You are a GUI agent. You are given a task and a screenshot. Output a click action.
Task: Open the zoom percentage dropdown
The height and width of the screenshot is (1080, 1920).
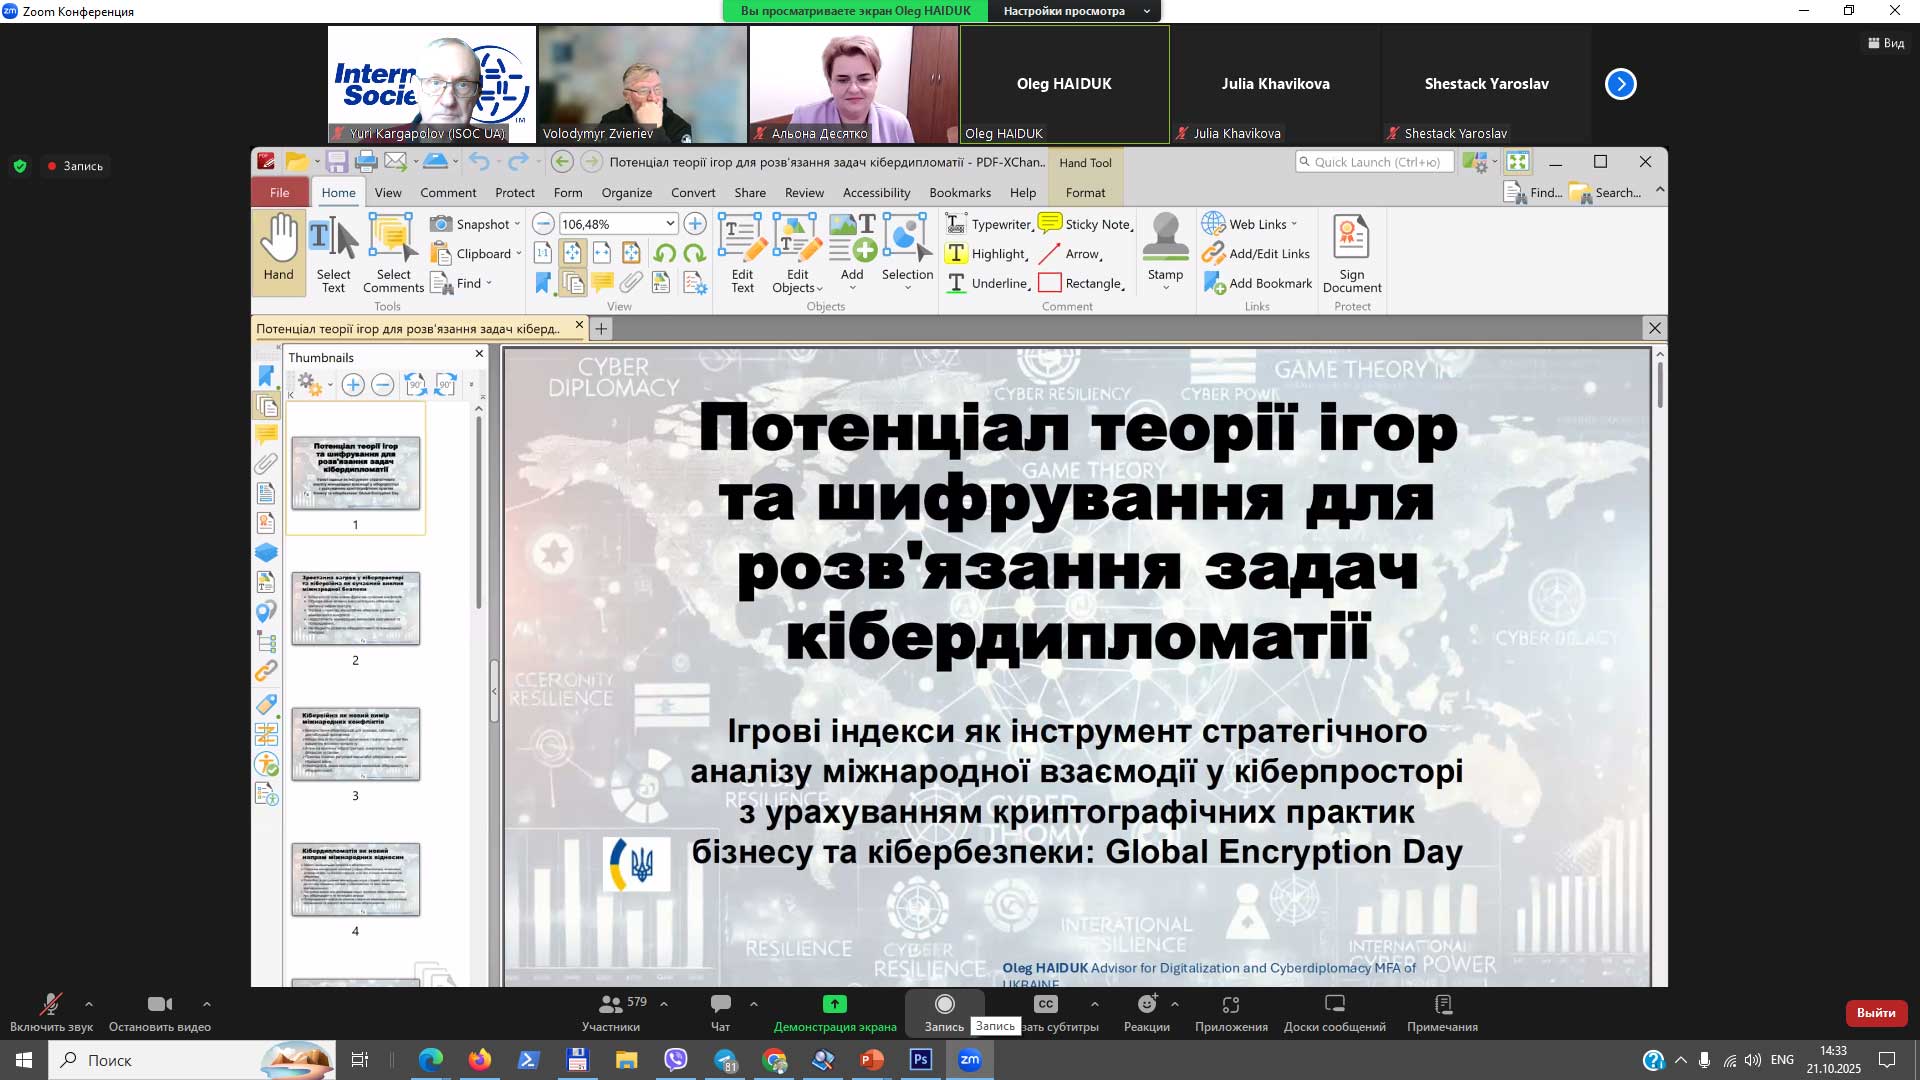click(x=670, y=224)
